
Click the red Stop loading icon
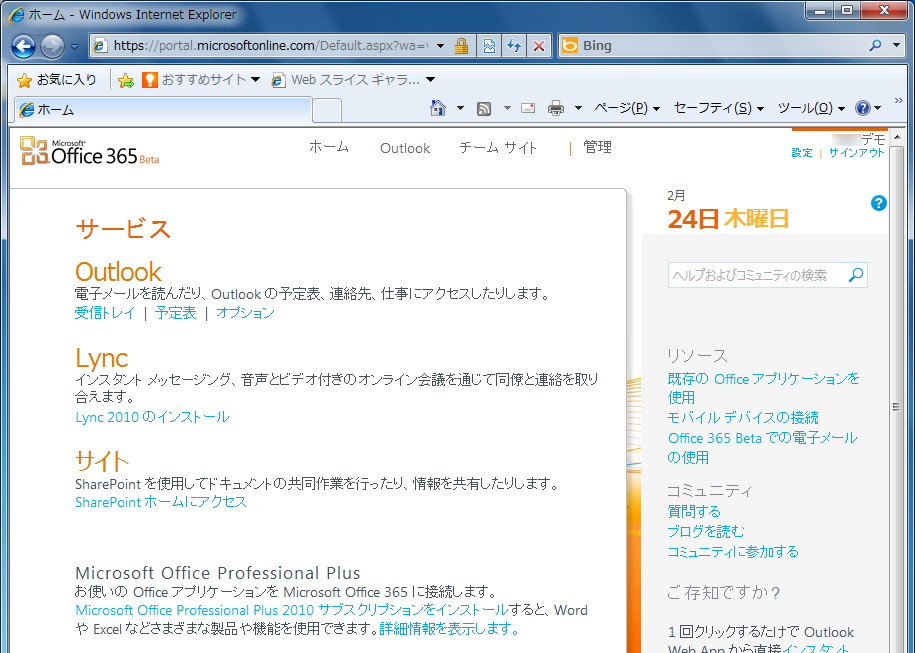click(x=539, y=46)
